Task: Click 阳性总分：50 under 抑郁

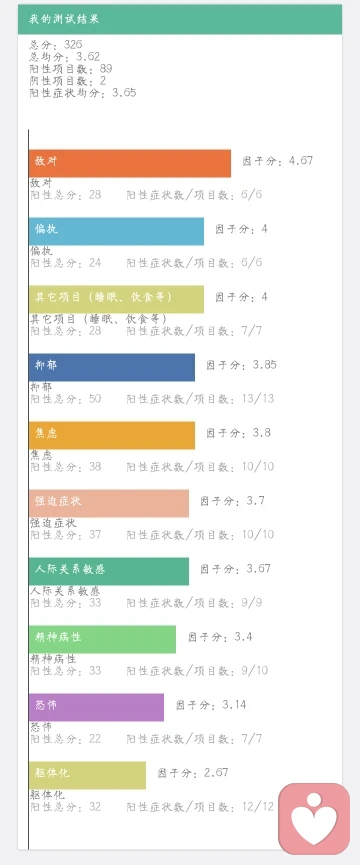Action: click(x=66, y=398)
